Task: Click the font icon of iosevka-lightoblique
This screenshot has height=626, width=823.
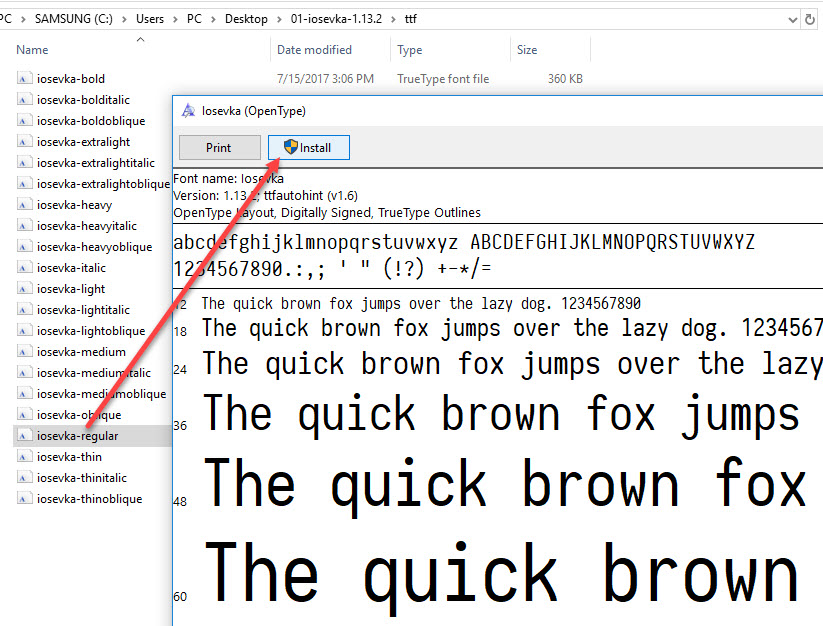Action: click(23, 331)
